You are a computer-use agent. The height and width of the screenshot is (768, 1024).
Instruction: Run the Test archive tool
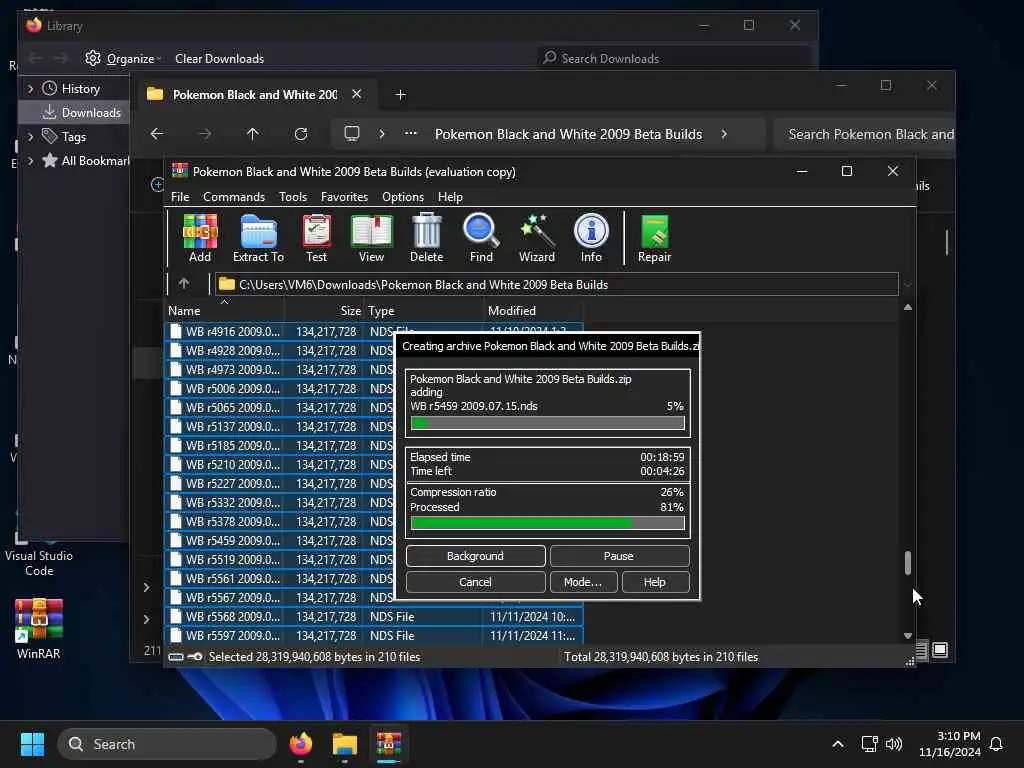click(317, 238)
